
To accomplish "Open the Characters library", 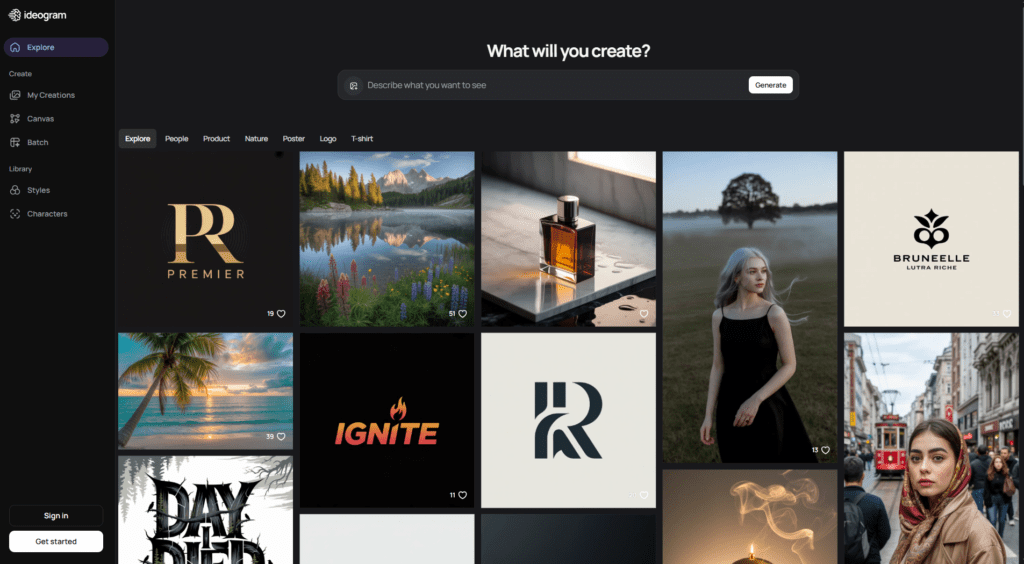I will [x=56, y=214].
